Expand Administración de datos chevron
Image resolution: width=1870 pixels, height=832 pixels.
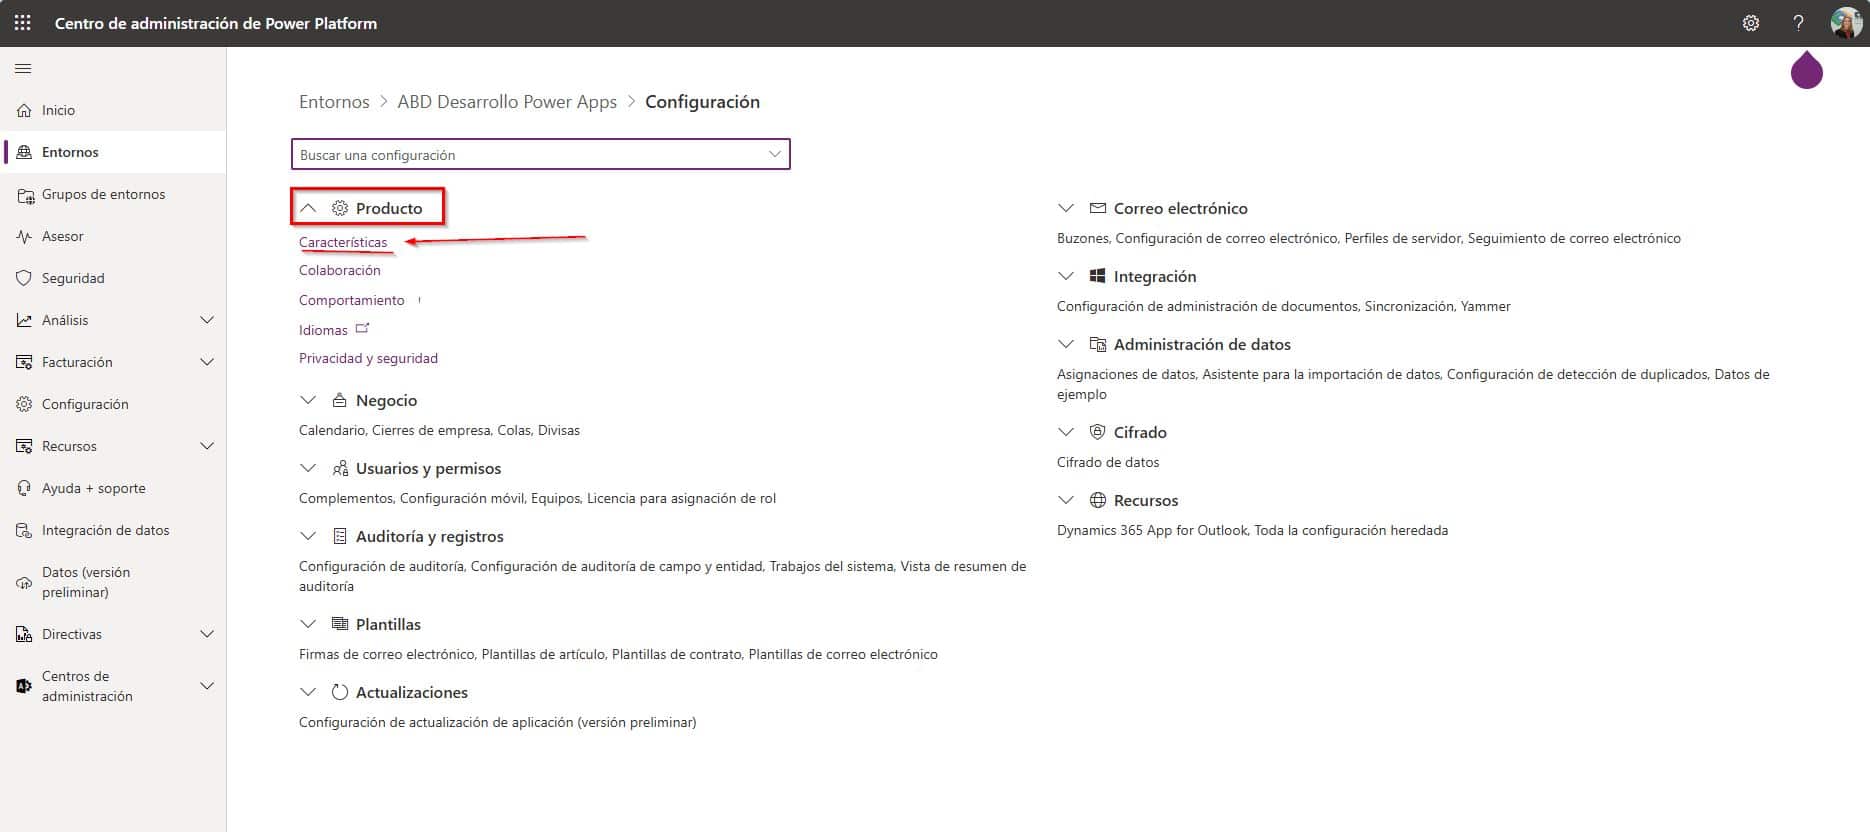[1066, 344]
